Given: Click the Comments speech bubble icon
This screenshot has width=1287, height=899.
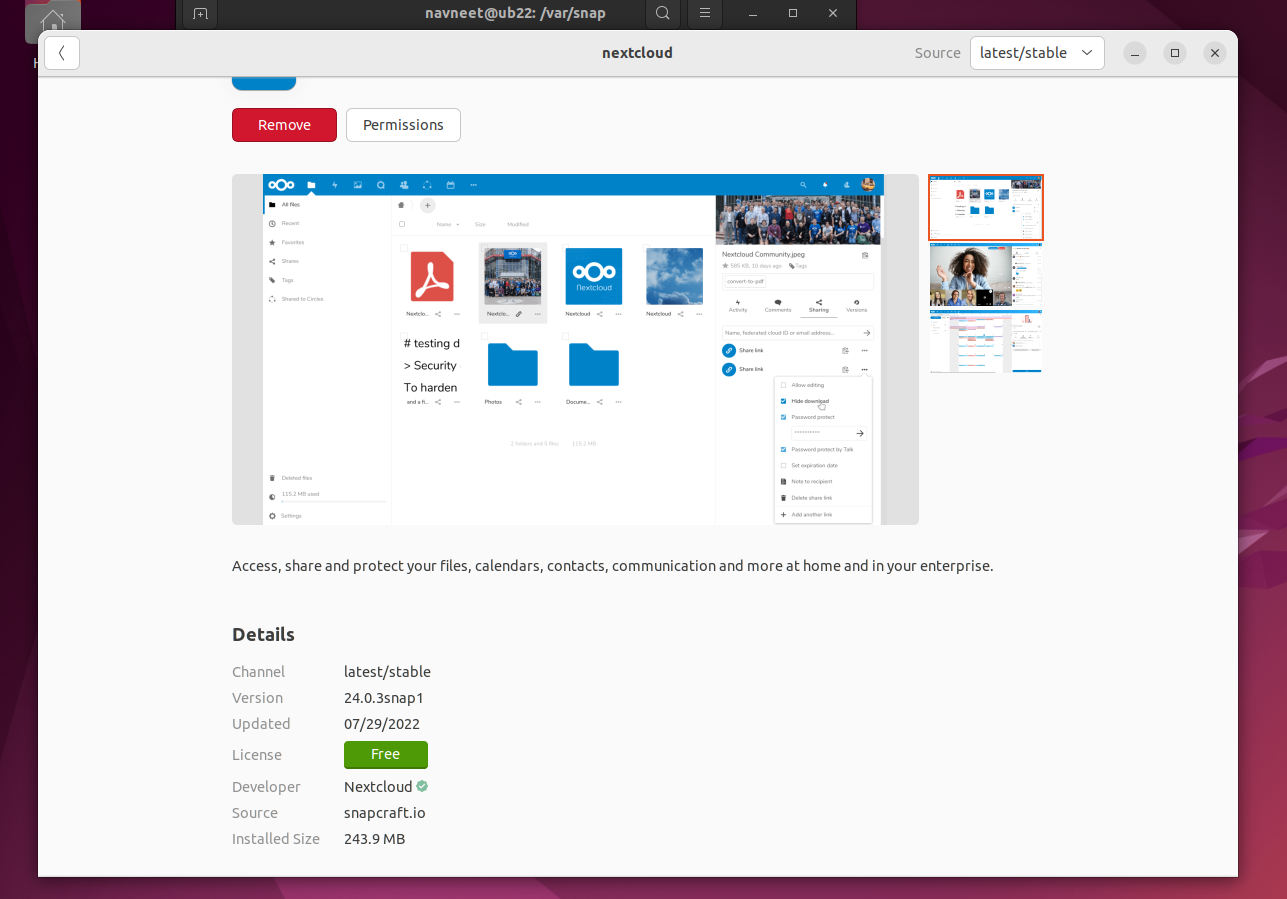Looking at the screenshot, I should (778, 302).
